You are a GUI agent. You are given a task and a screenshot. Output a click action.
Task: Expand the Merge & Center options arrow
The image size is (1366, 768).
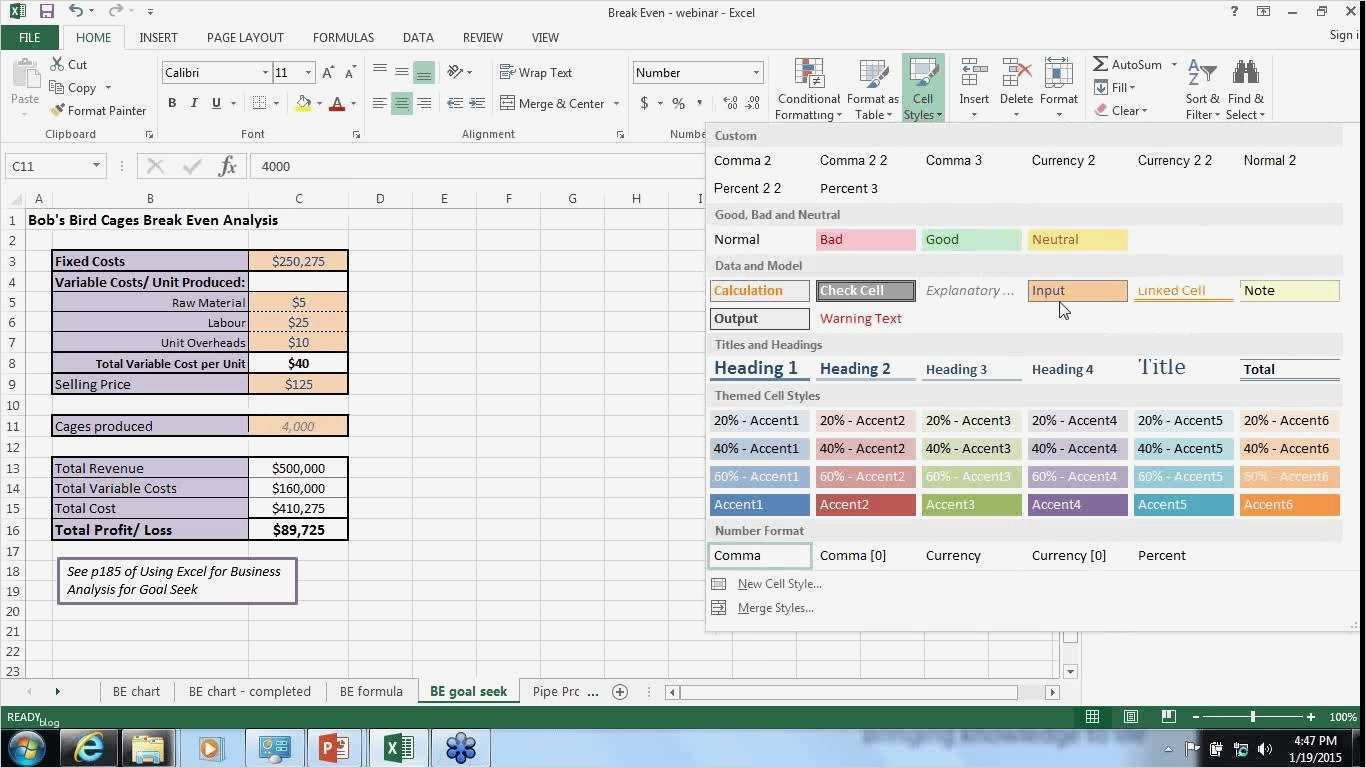pos(616,103)
